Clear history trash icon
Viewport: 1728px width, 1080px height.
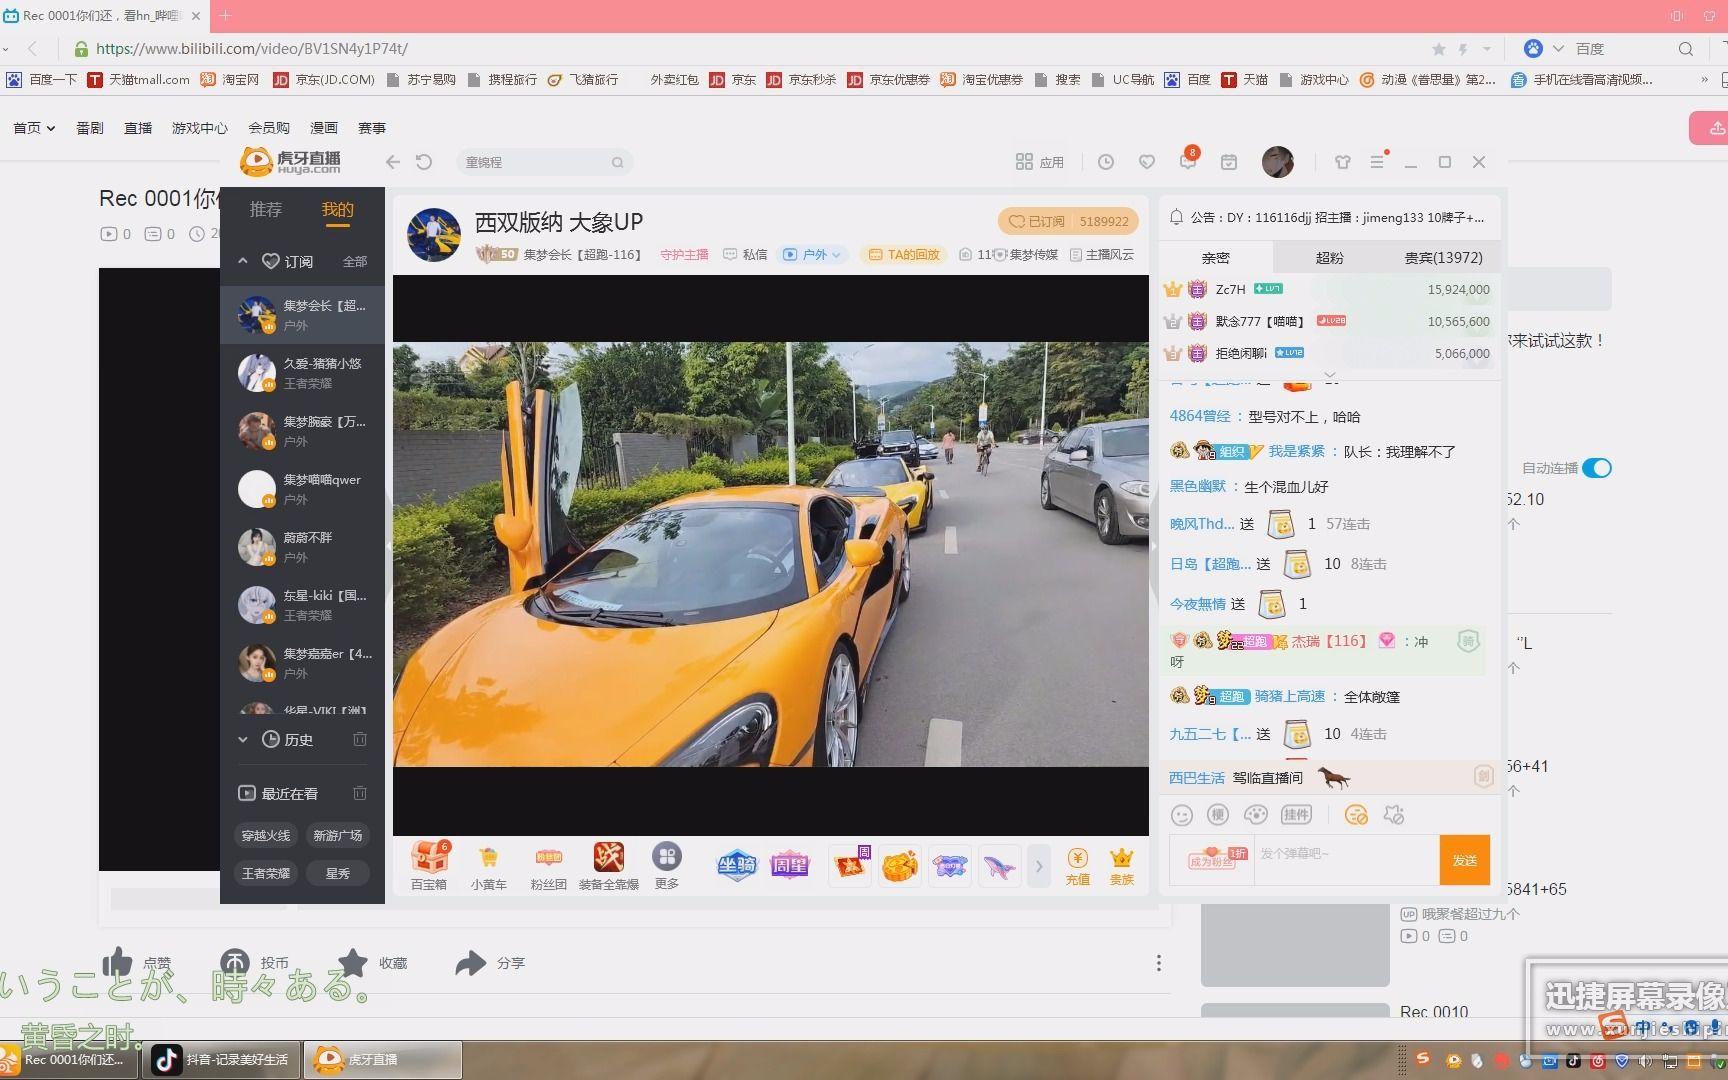tap(360, 739)
